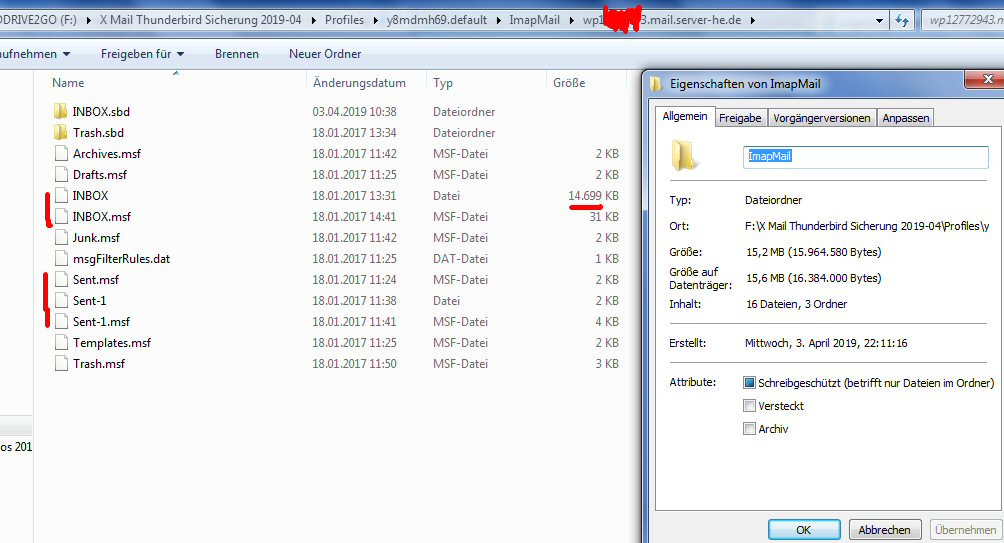Click the large ImapMail folder icon in Properties
1004x543 pixels.
click(684, 156)
